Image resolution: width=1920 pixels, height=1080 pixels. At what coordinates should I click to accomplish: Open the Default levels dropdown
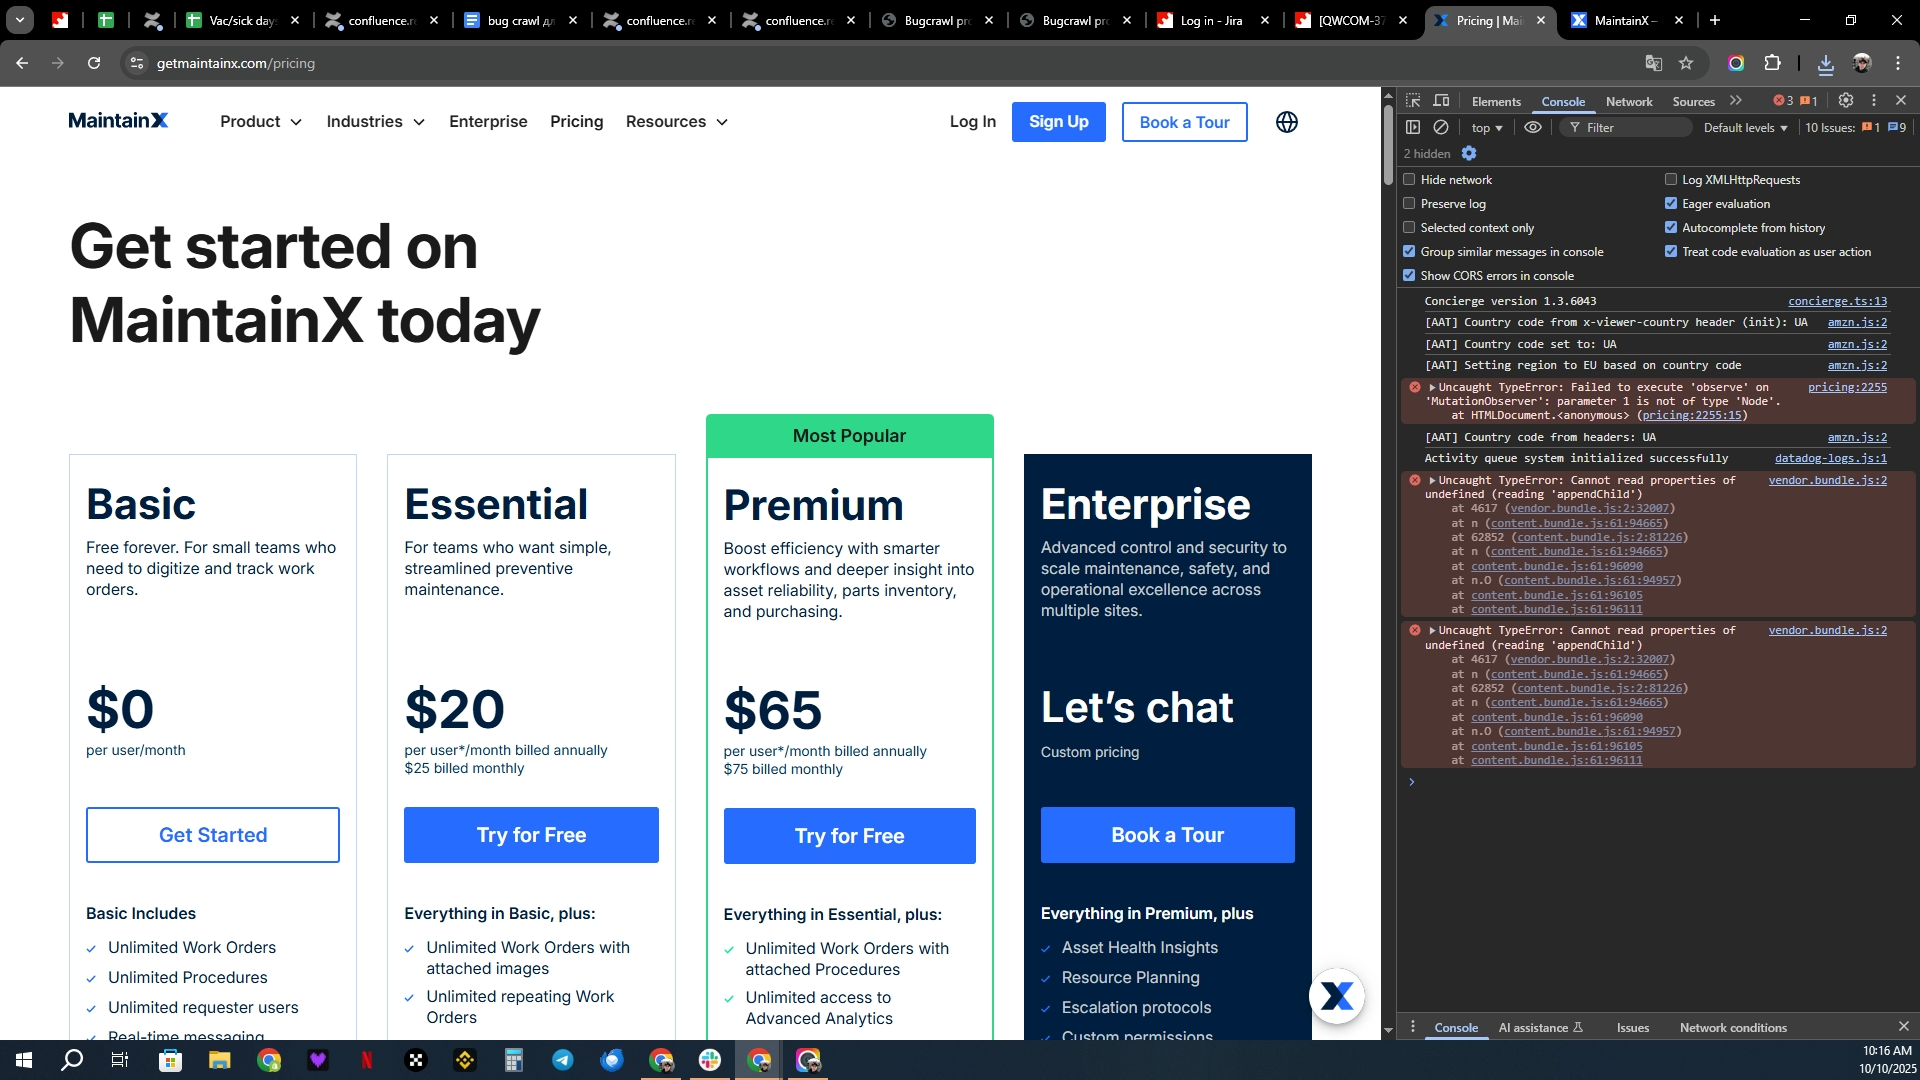(x=1745, y=128)
